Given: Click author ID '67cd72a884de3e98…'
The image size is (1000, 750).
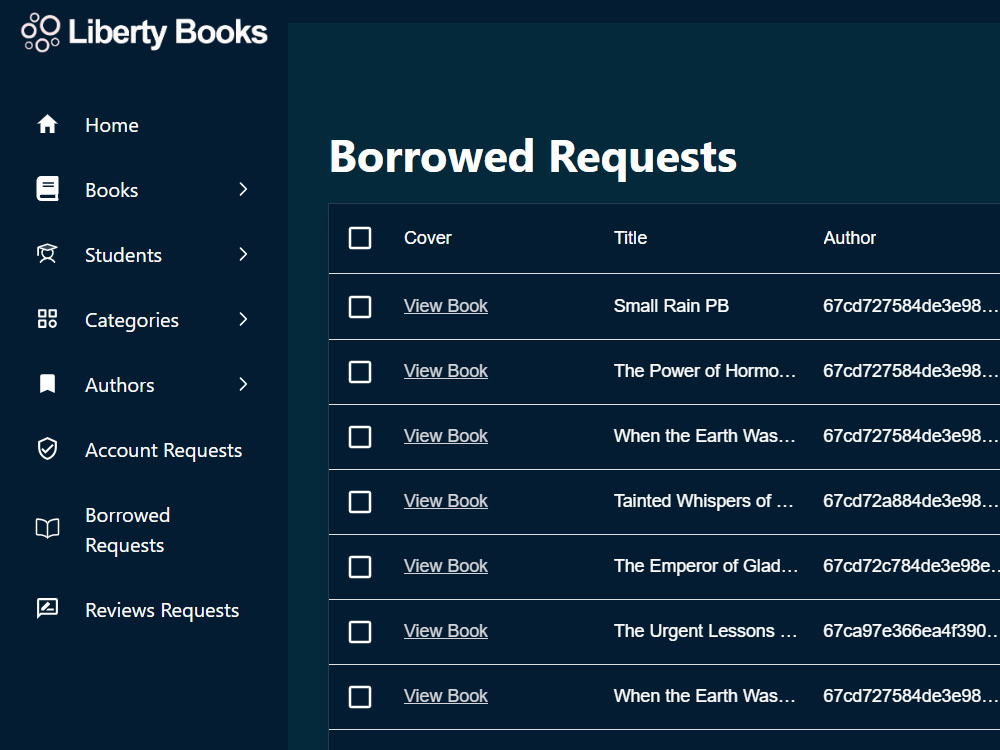Looking at the screenshot, I should [911, 501].
